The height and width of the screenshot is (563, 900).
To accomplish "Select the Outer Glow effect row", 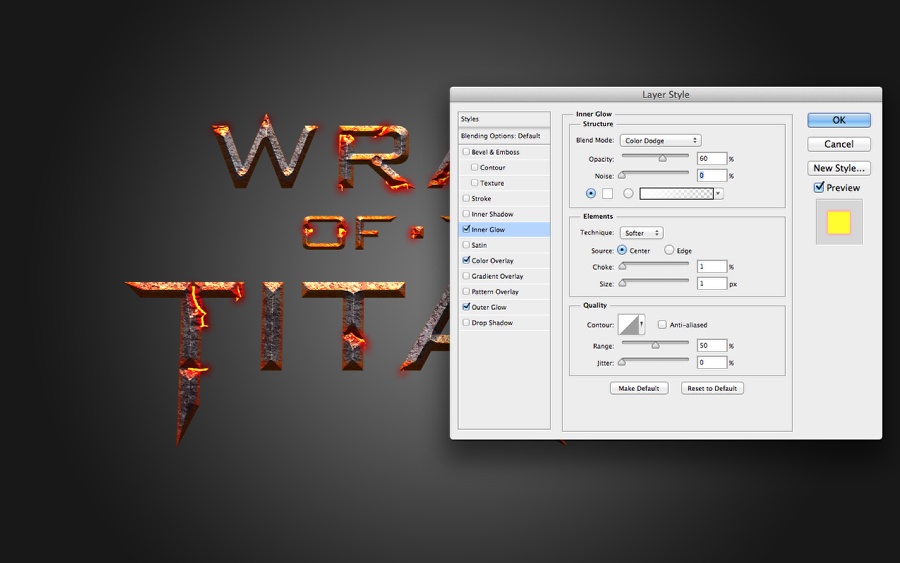I will 504,307.
